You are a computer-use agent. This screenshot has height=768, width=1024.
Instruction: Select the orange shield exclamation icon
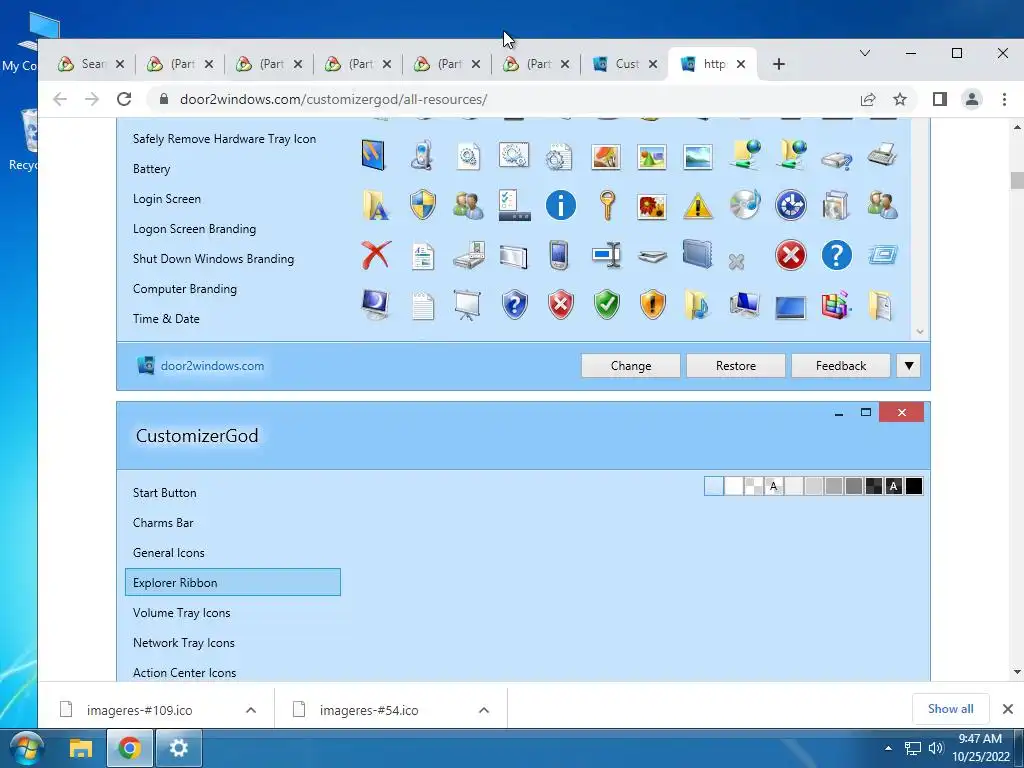pyautogui.click(x=652, y=304)
